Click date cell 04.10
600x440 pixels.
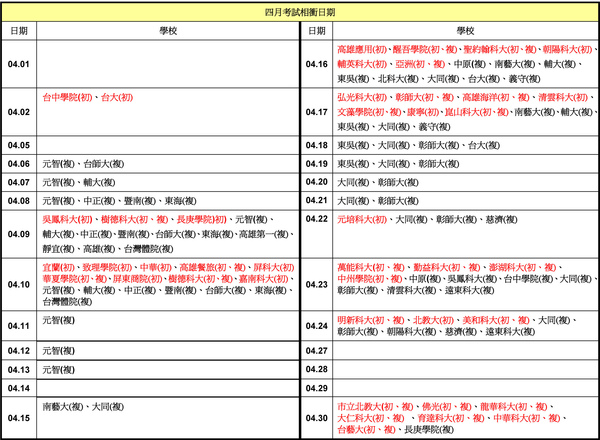click(x=19, y=284)
